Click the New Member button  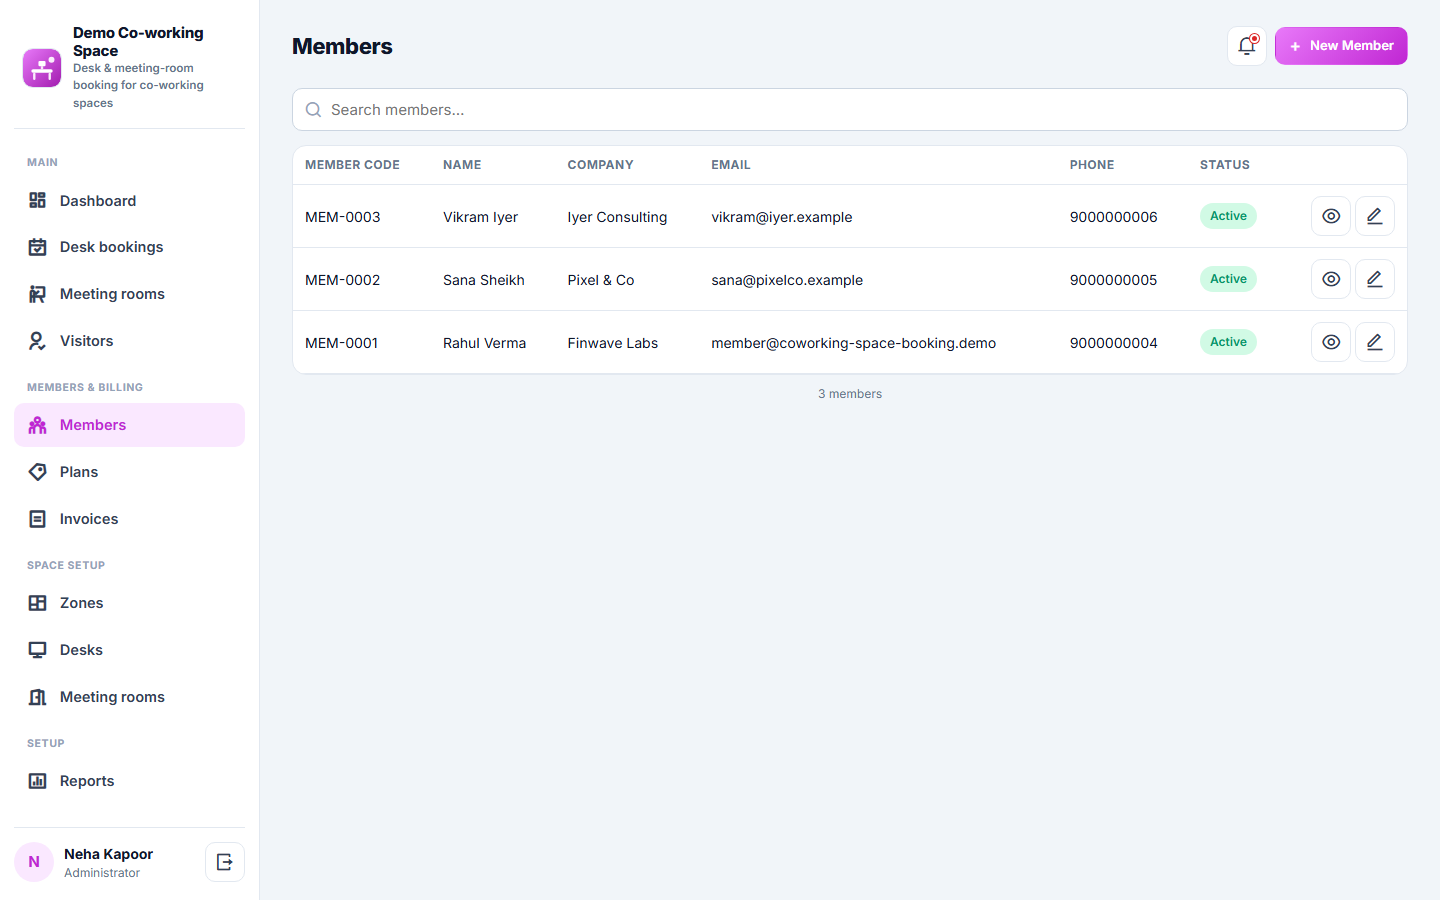coord(1341,46)
